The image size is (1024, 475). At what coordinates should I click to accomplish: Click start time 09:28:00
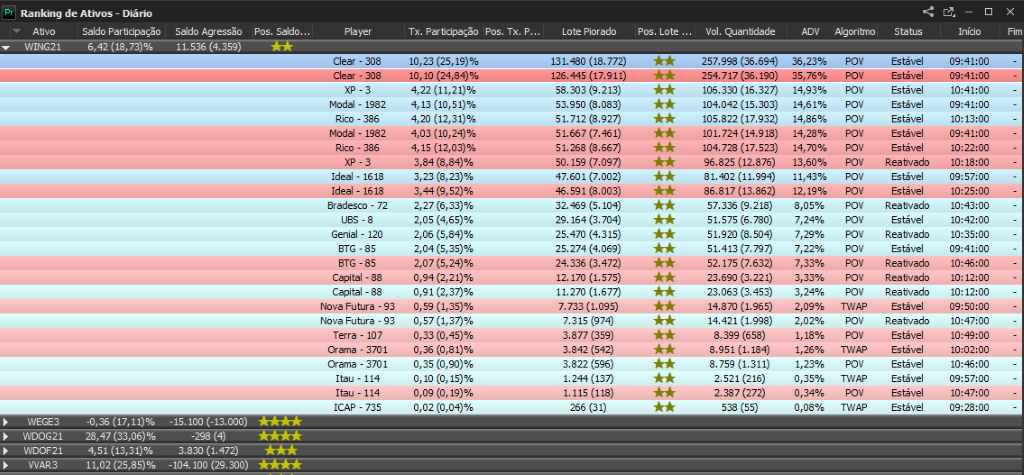click(969, 407)
